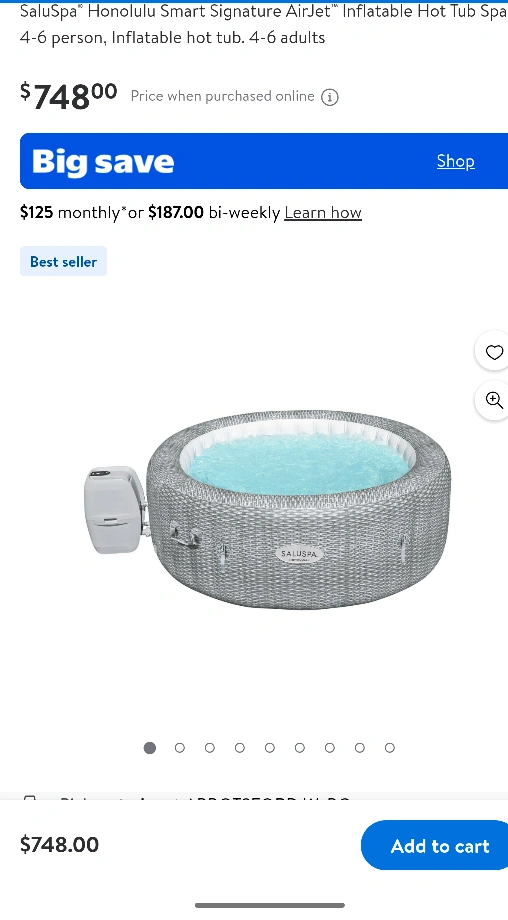
Task: Tap the heart icon to favorite item
Action: click(495, 352)
